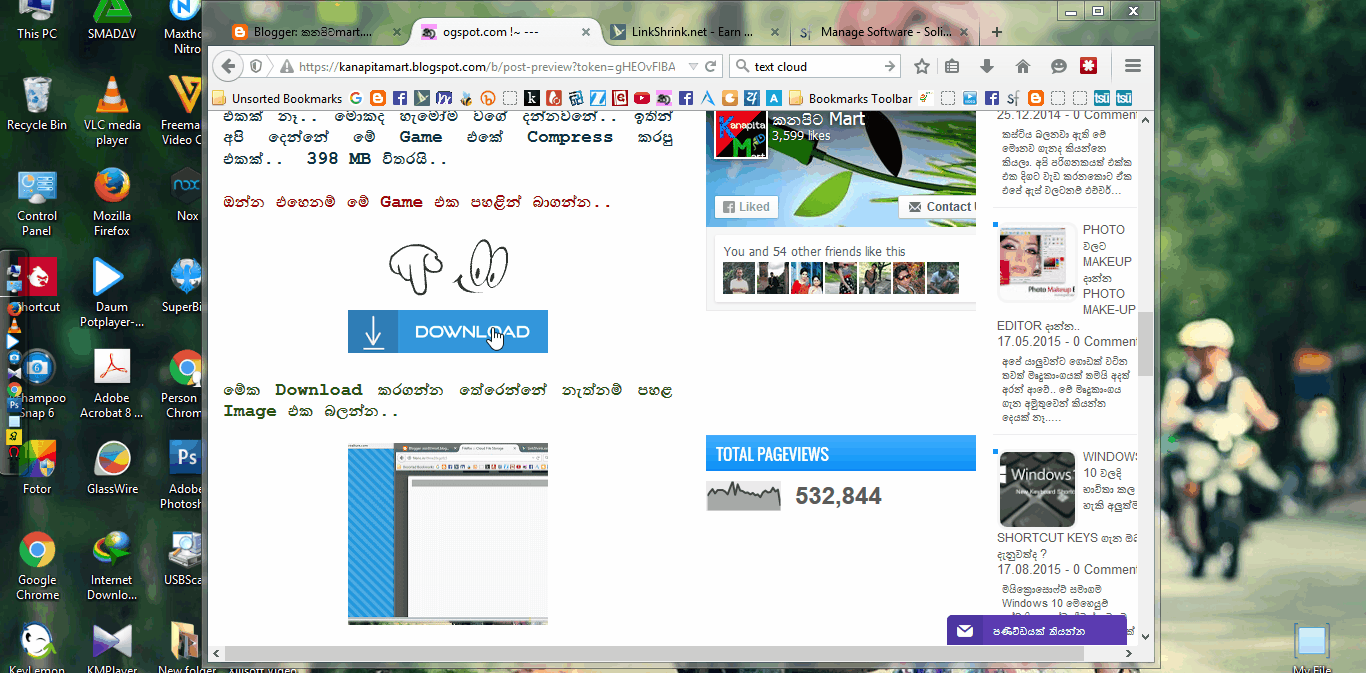Go back with the Firefox back arrow

(x=229, y=66)
